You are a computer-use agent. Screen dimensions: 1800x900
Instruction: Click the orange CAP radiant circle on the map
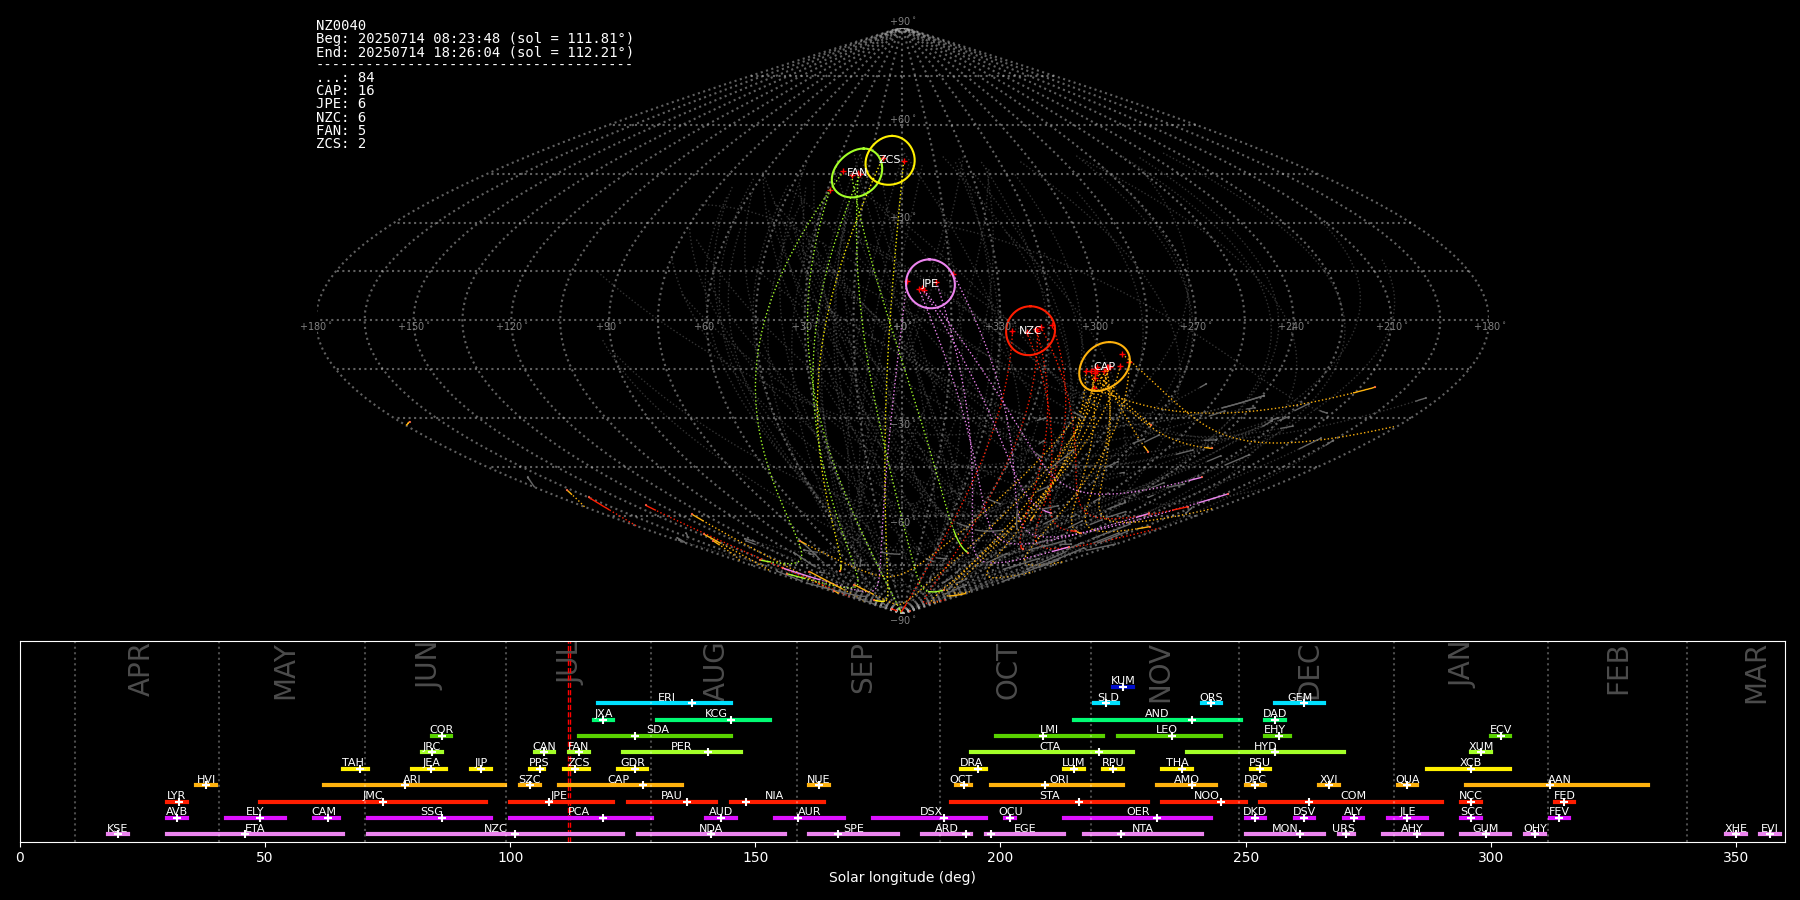tap(1104, 366)
